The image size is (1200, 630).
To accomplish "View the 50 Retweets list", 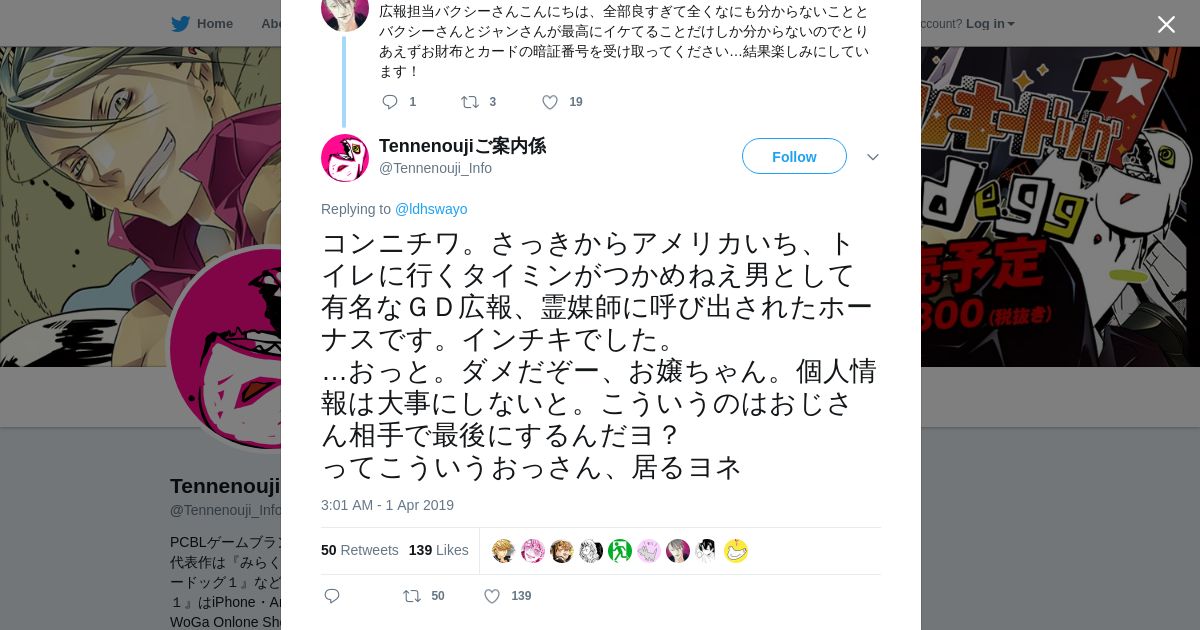I will [x=359, y=550].
